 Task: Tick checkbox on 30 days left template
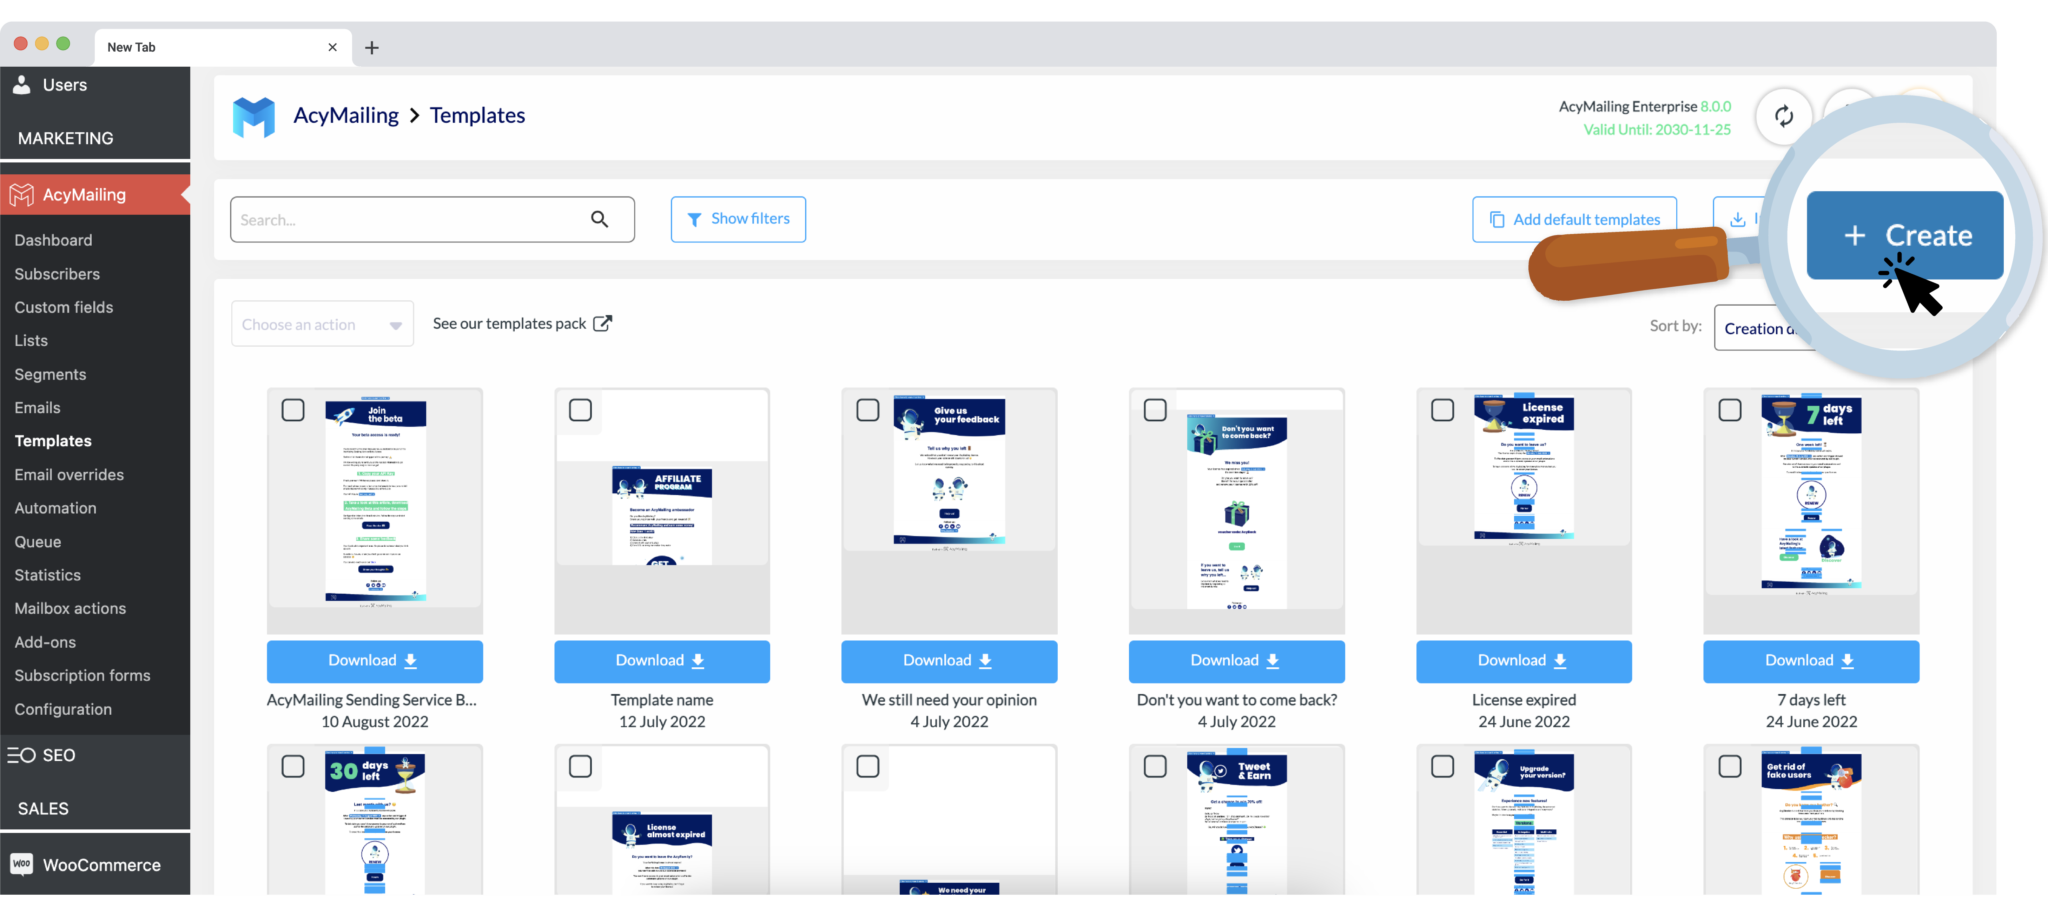[293, 766]
